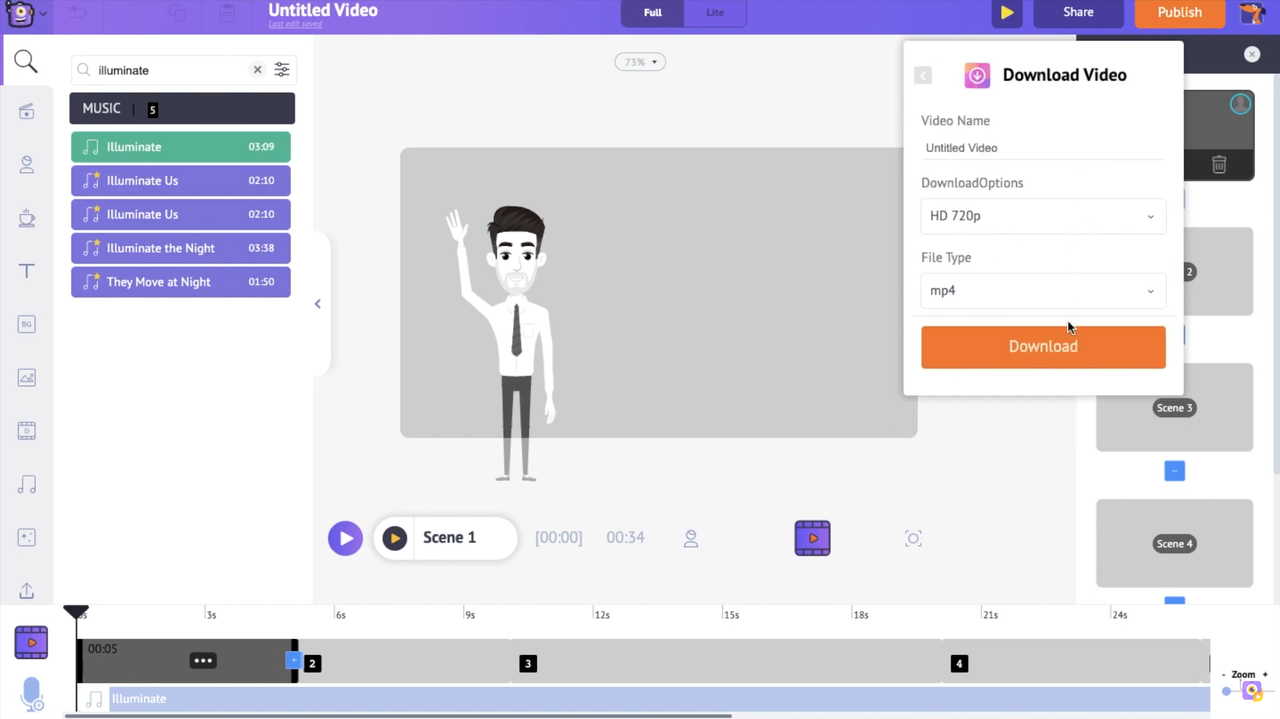Image resolution: width=1280 pixels, height=719 pixels.
Task: Open the Images library in sidebar
Action: tap(26, 378)
